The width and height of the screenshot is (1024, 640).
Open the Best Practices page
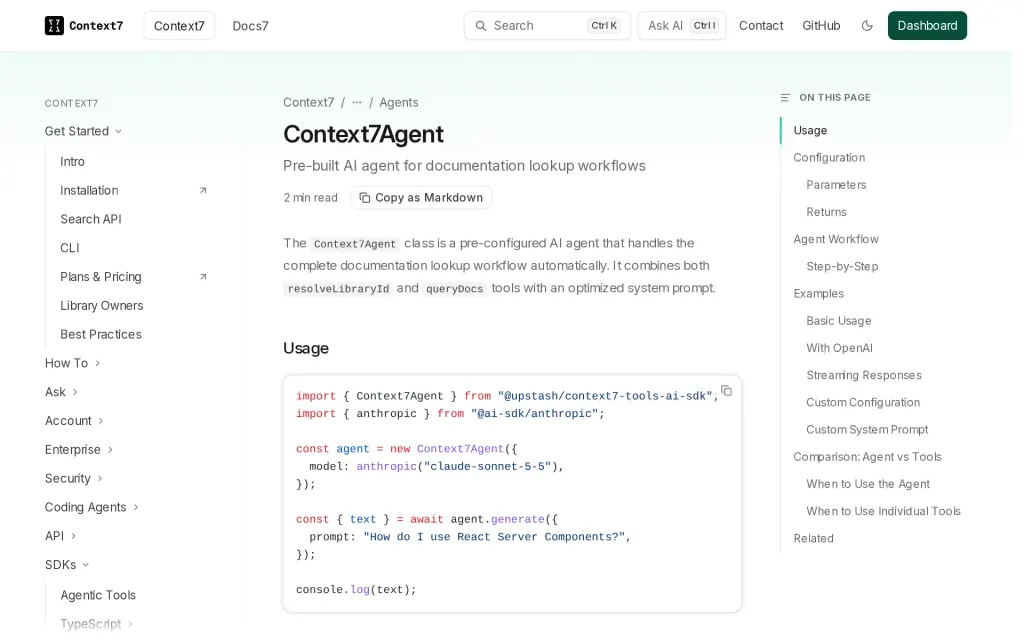101,334
